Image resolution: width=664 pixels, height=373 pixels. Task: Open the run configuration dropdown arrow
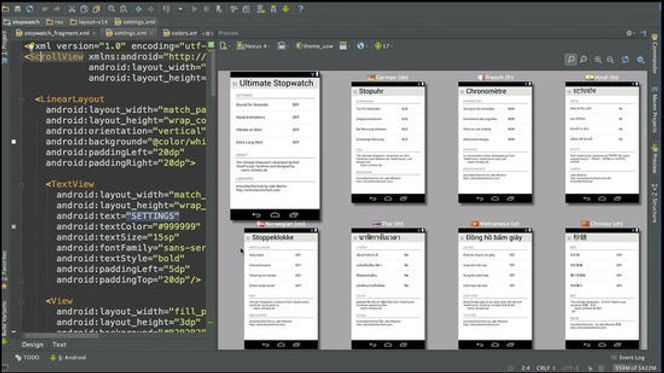click(180, 8)
